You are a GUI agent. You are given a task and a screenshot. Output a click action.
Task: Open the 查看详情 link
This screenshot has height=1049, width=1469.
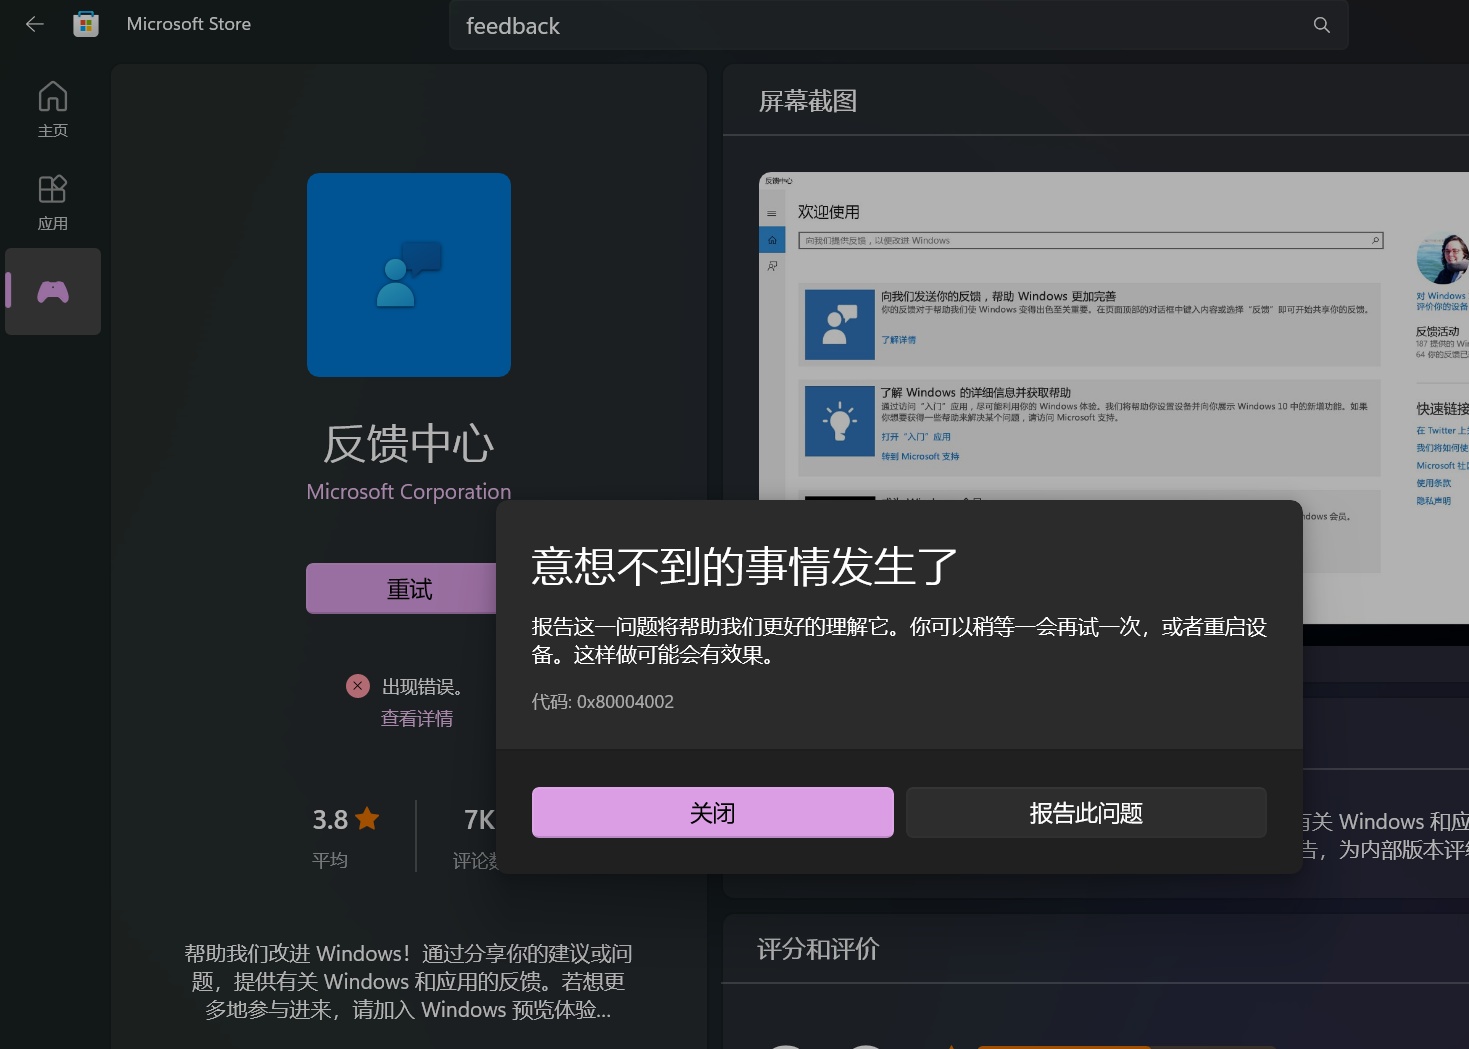tap(417, 718)
